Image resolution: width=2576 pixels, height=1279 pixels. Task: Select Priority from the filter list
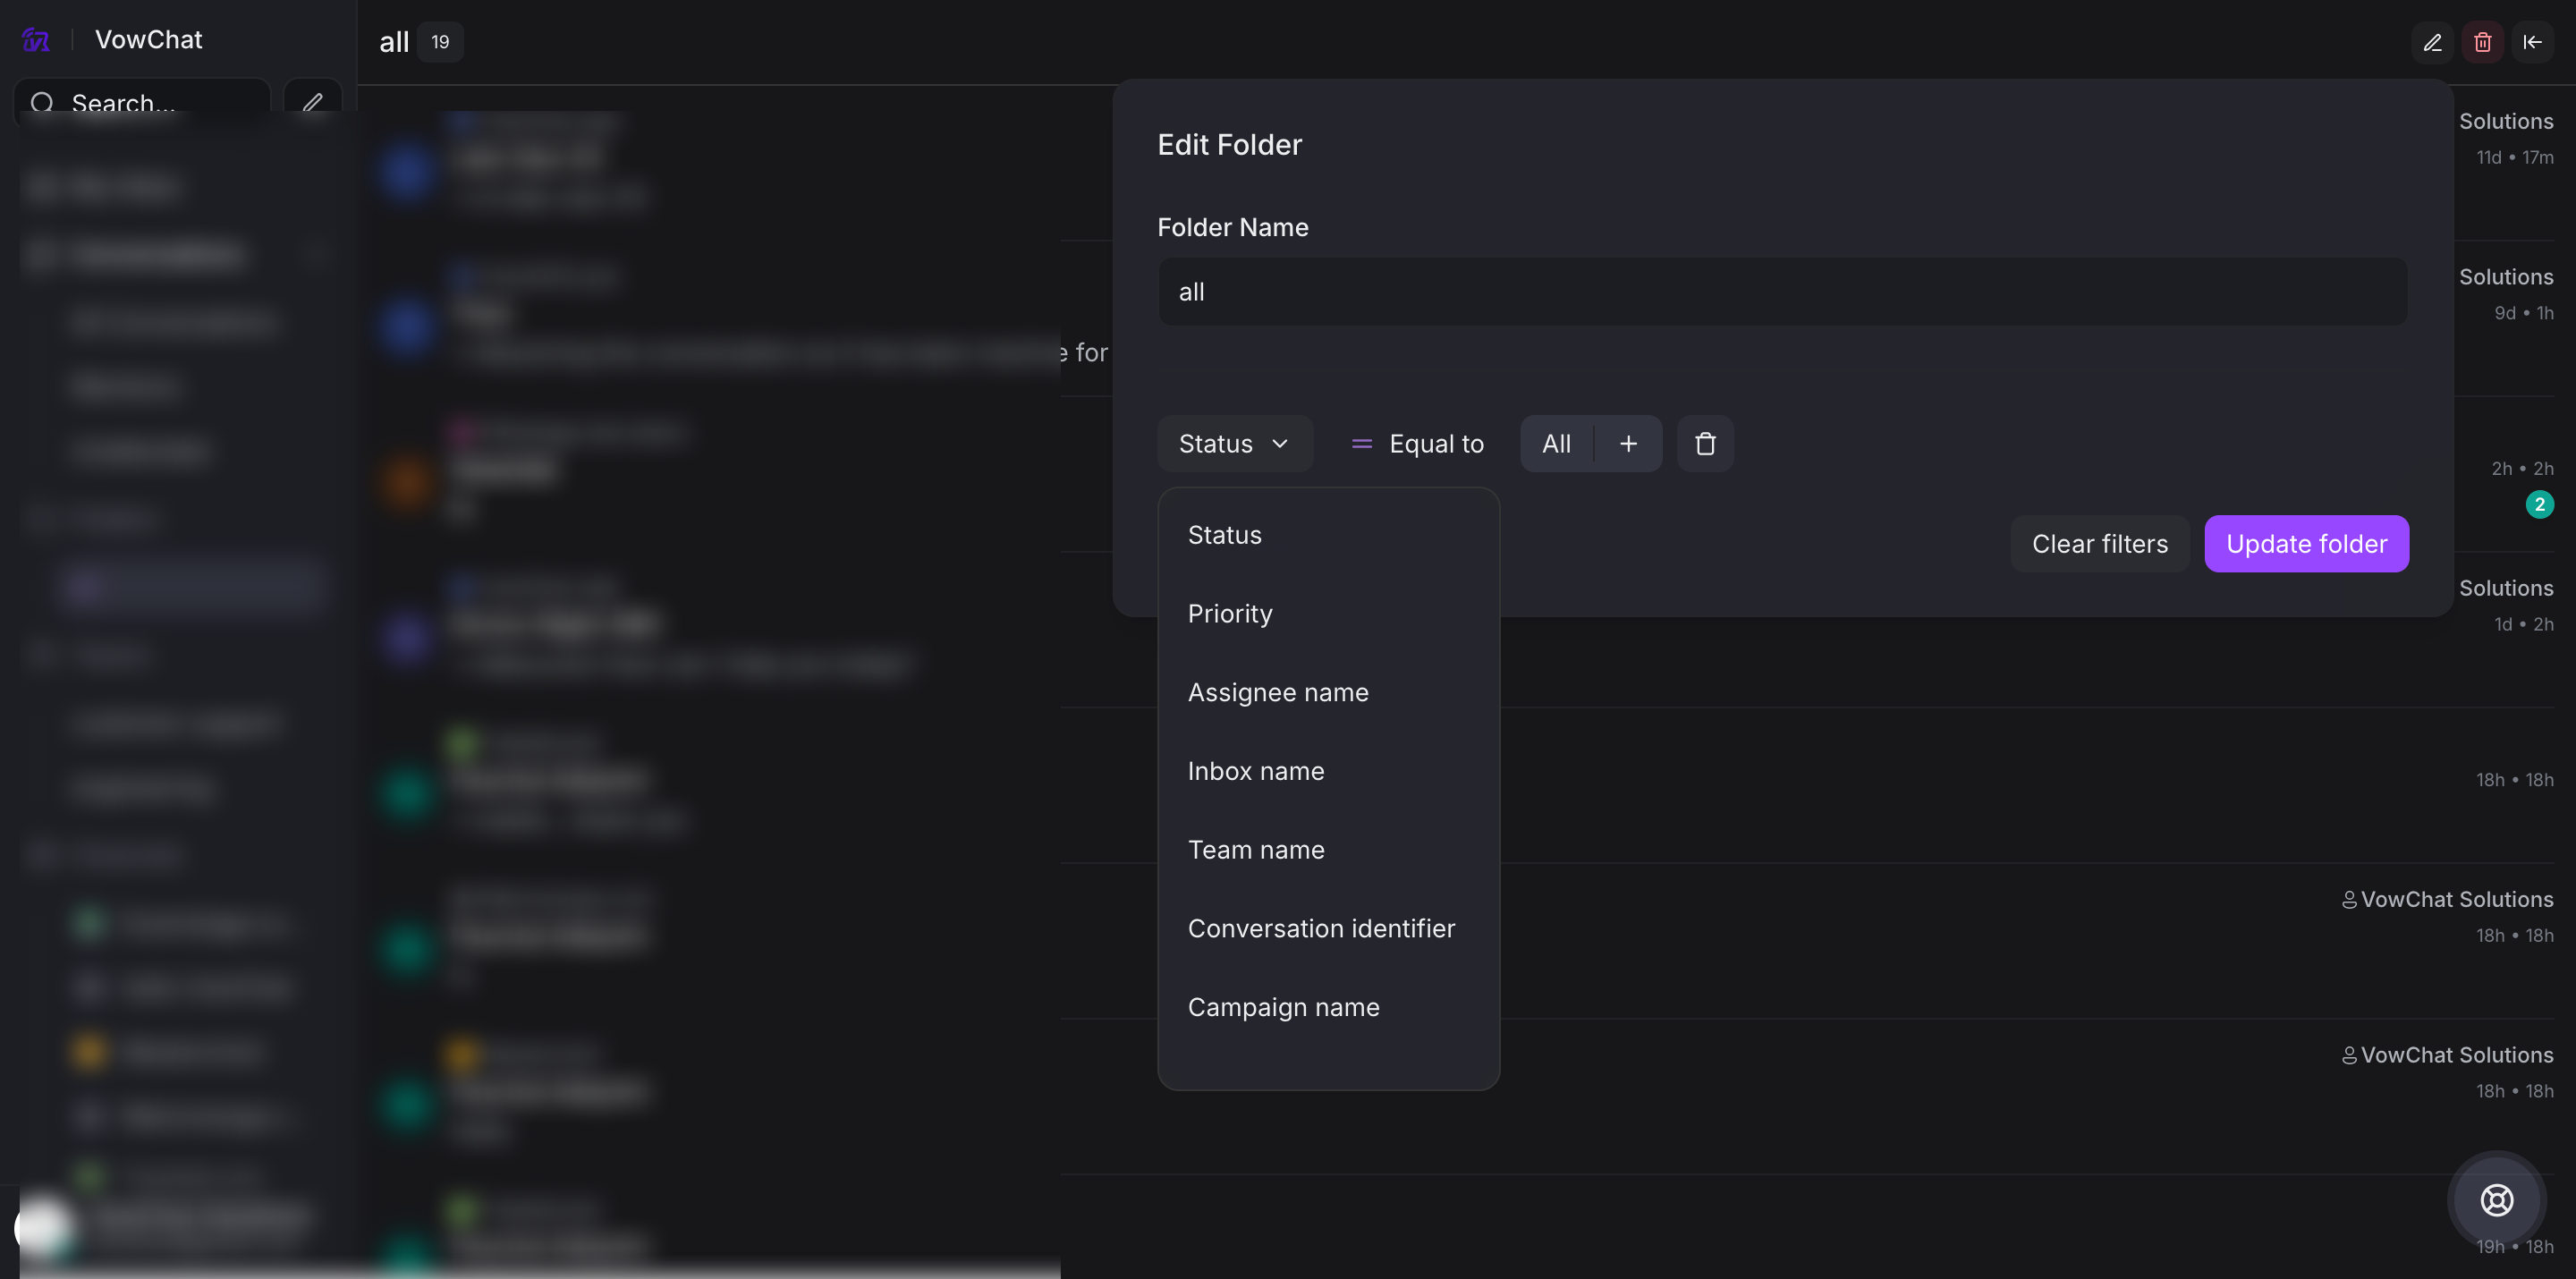tap(1230, 614)
